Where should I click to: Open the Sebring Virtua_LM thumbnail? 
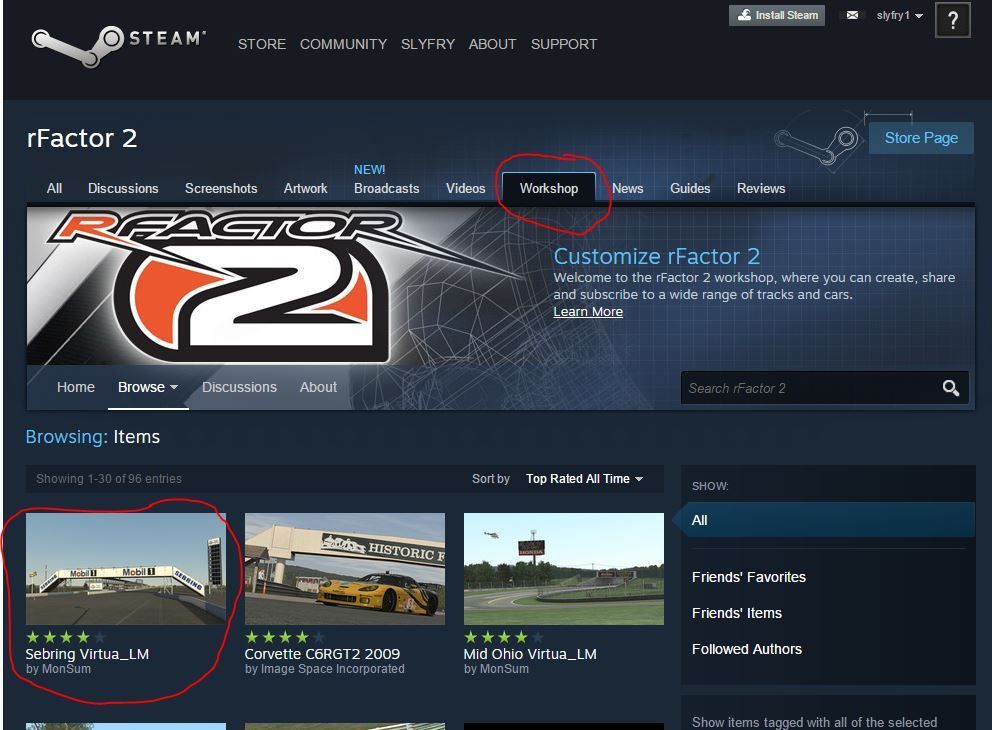(x=126, y=569)
